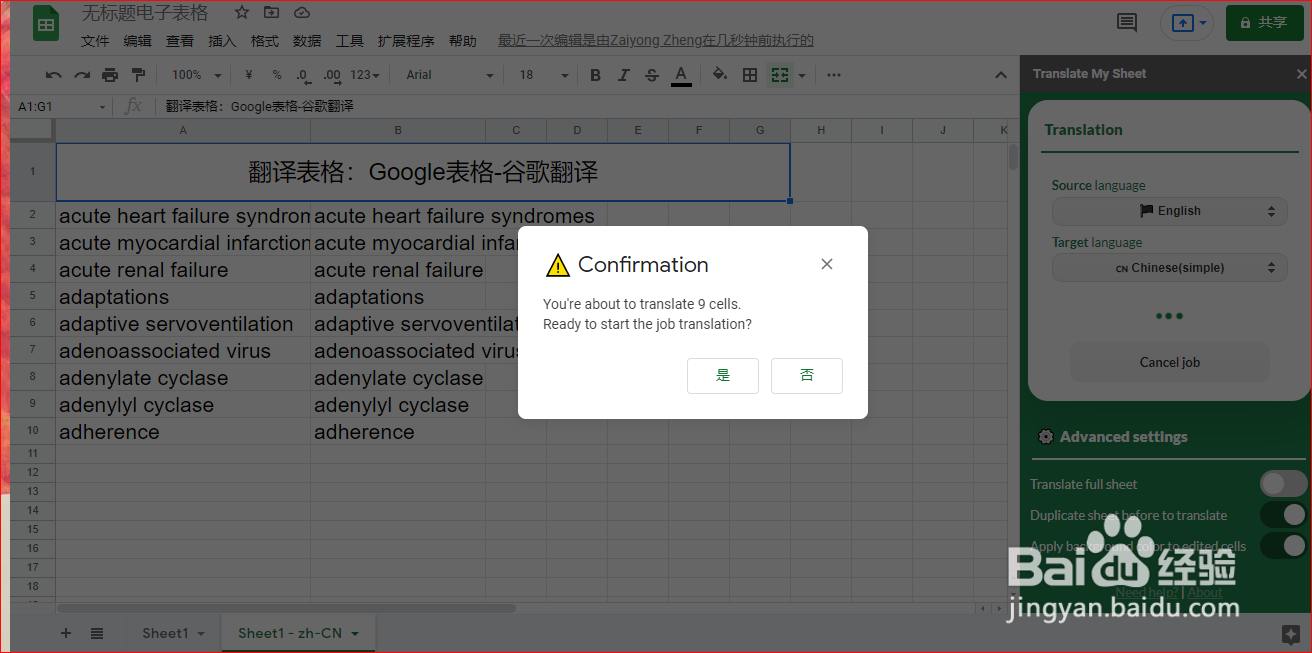Image resolution: width=1312 pixels, height=653 pixels.
Task: Select cell 'adherence' in column B
Action: (x=398, y=432)
